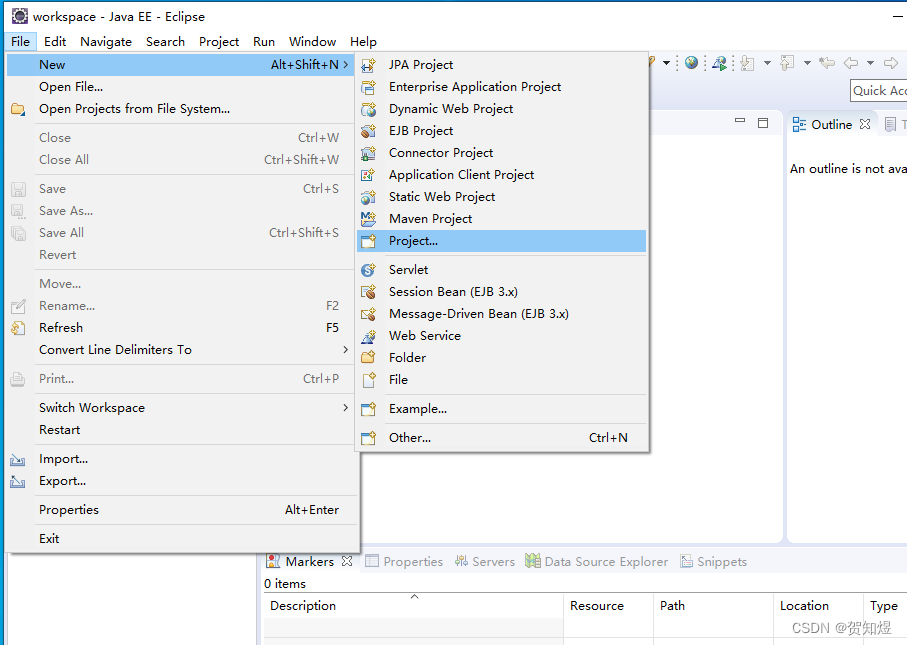Pick EJB Project in the submenu

[502, 131]
